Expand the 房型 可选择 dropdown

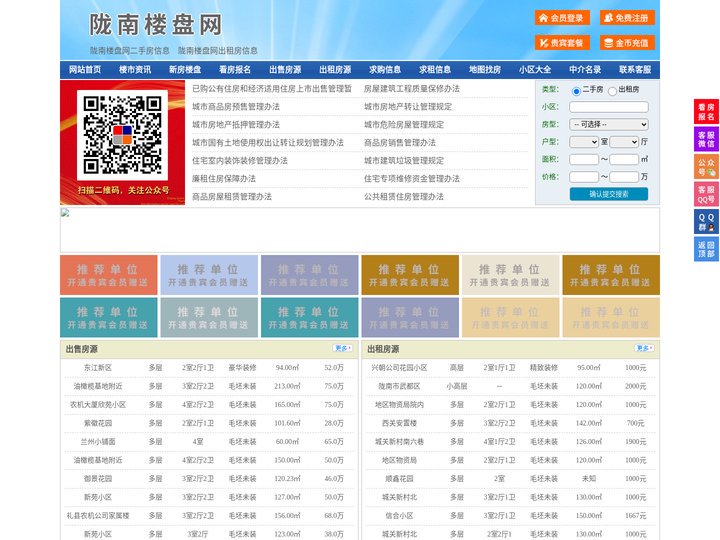(609, 124)
